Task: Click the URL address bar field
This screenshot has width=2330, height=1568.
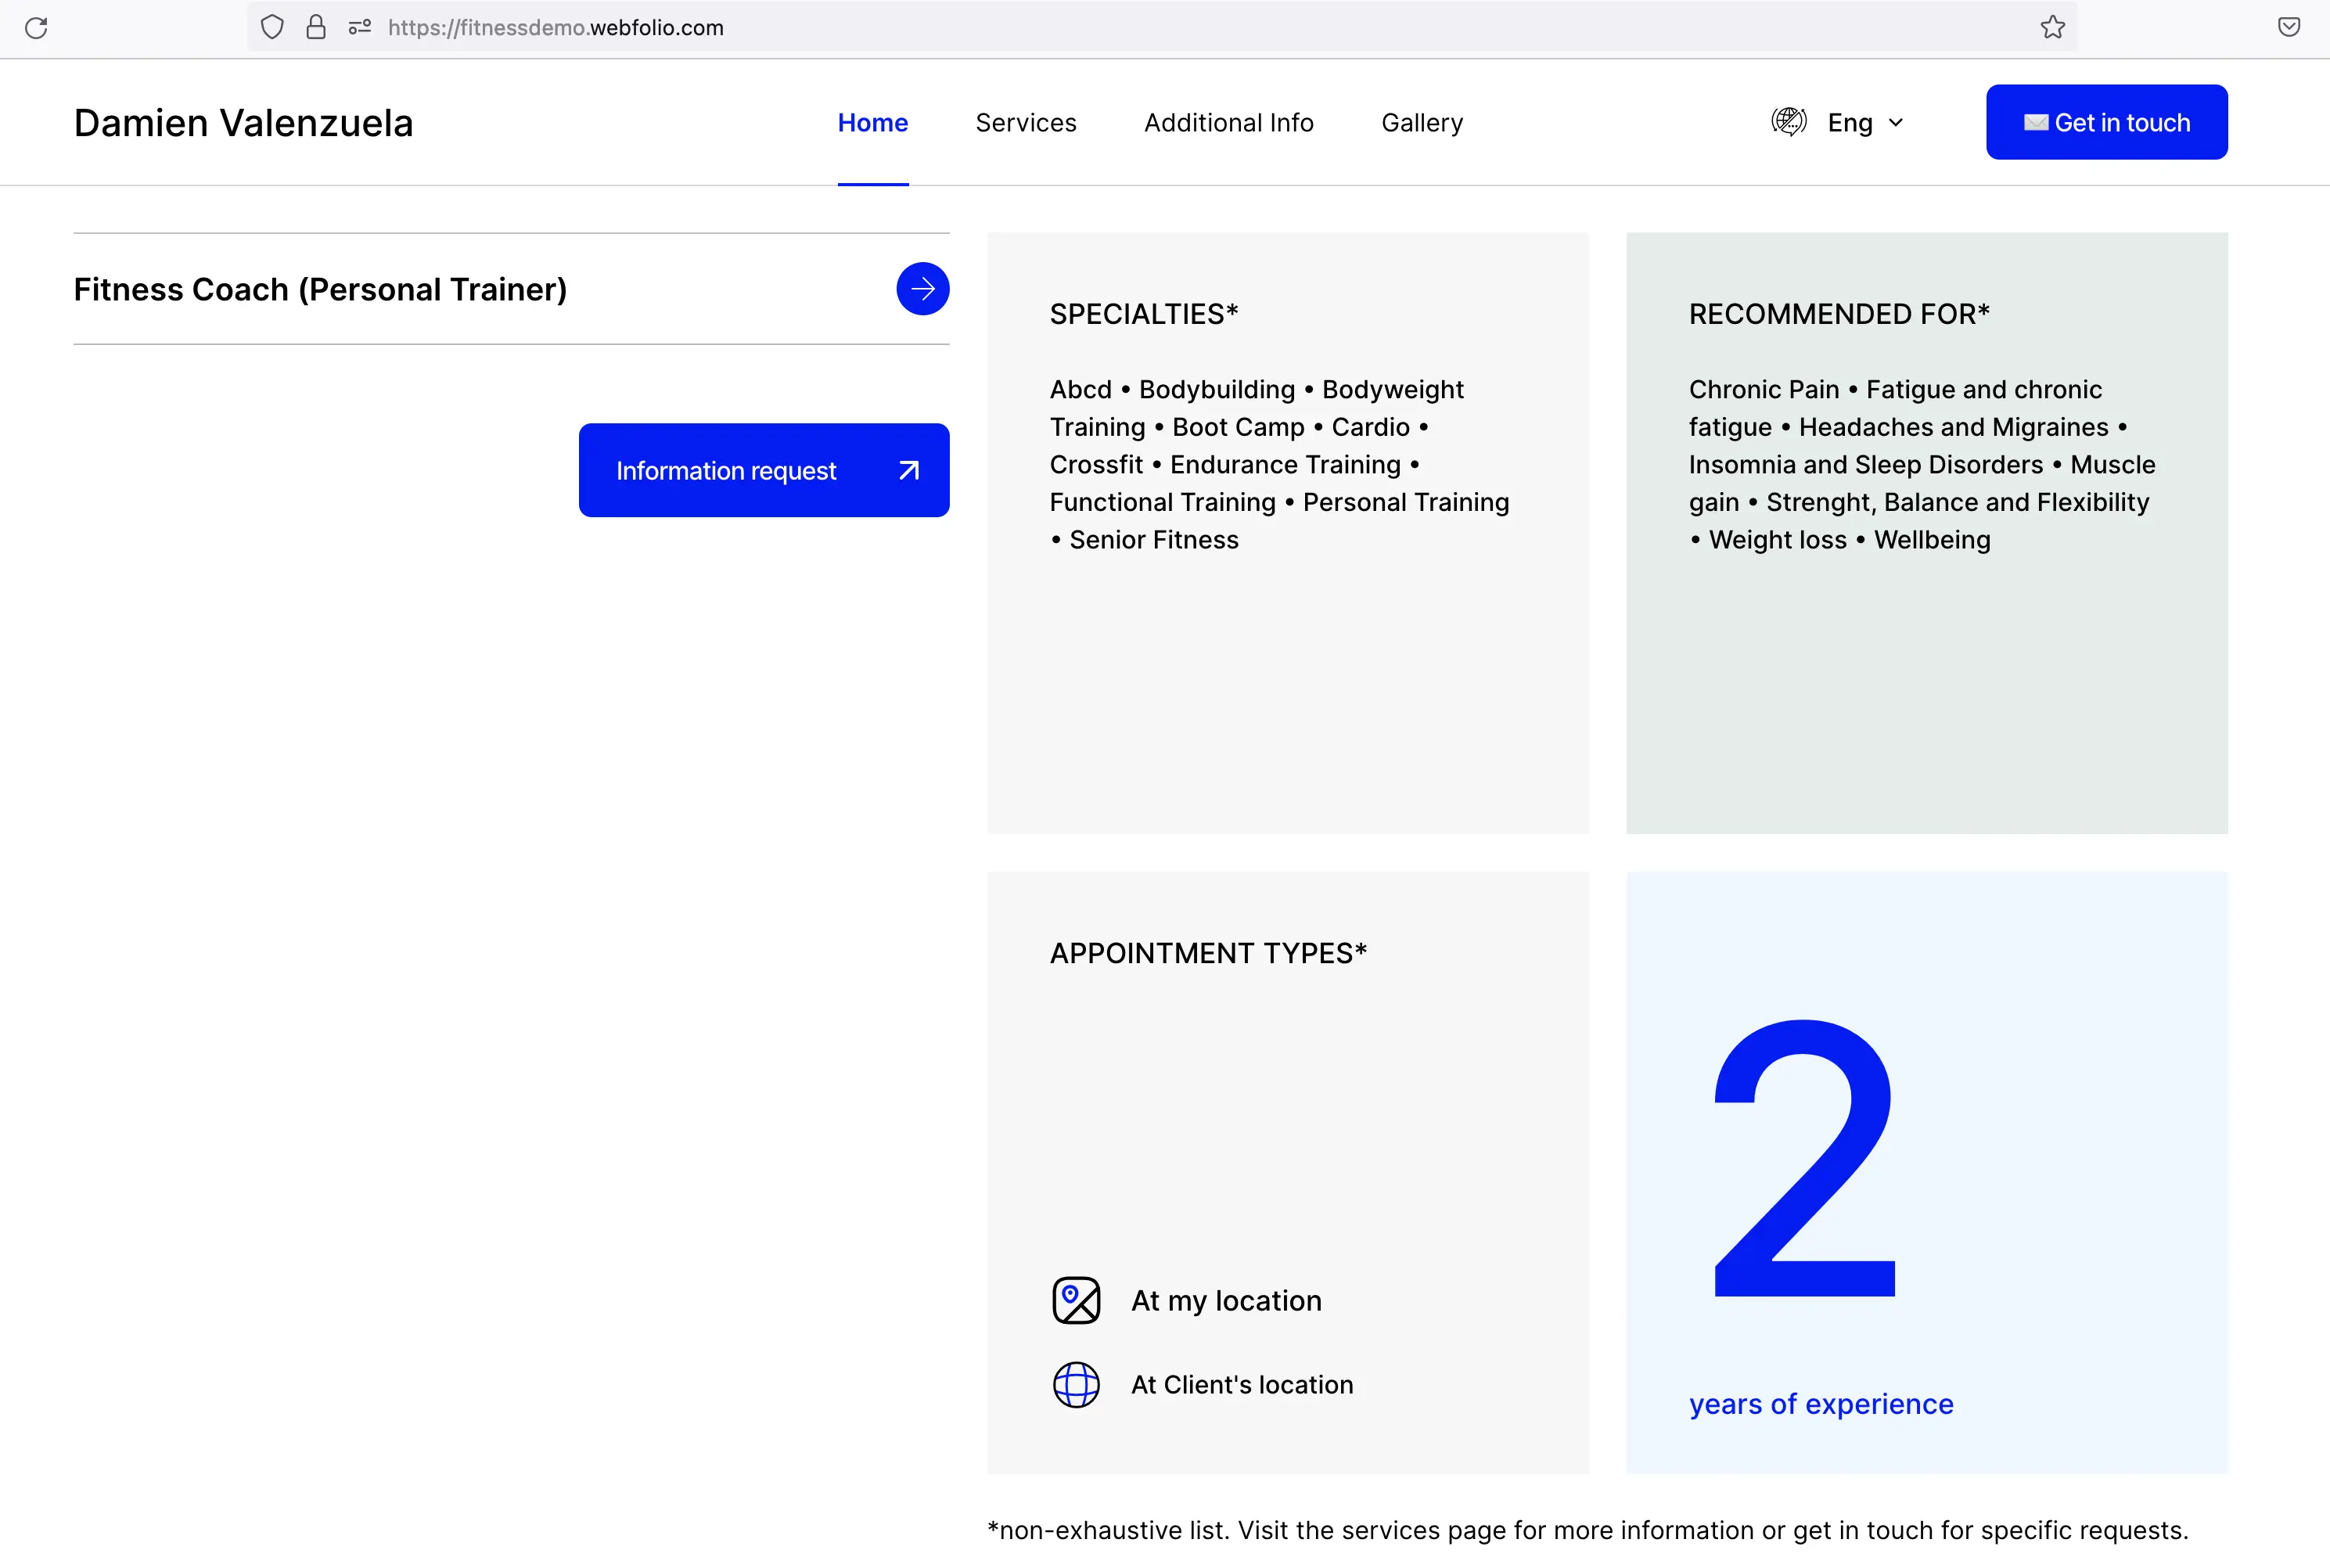Action: click(1100, 27)
